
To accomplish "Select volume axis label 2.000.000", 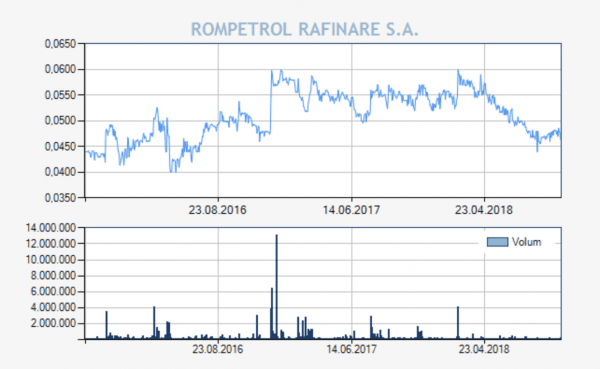I will point(53,323).
